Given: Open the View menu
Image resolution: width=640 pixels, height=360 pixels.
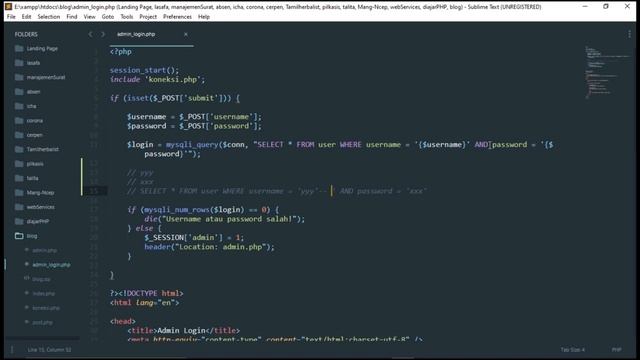Looking at the screenshot, I should (x=89, y=17).
